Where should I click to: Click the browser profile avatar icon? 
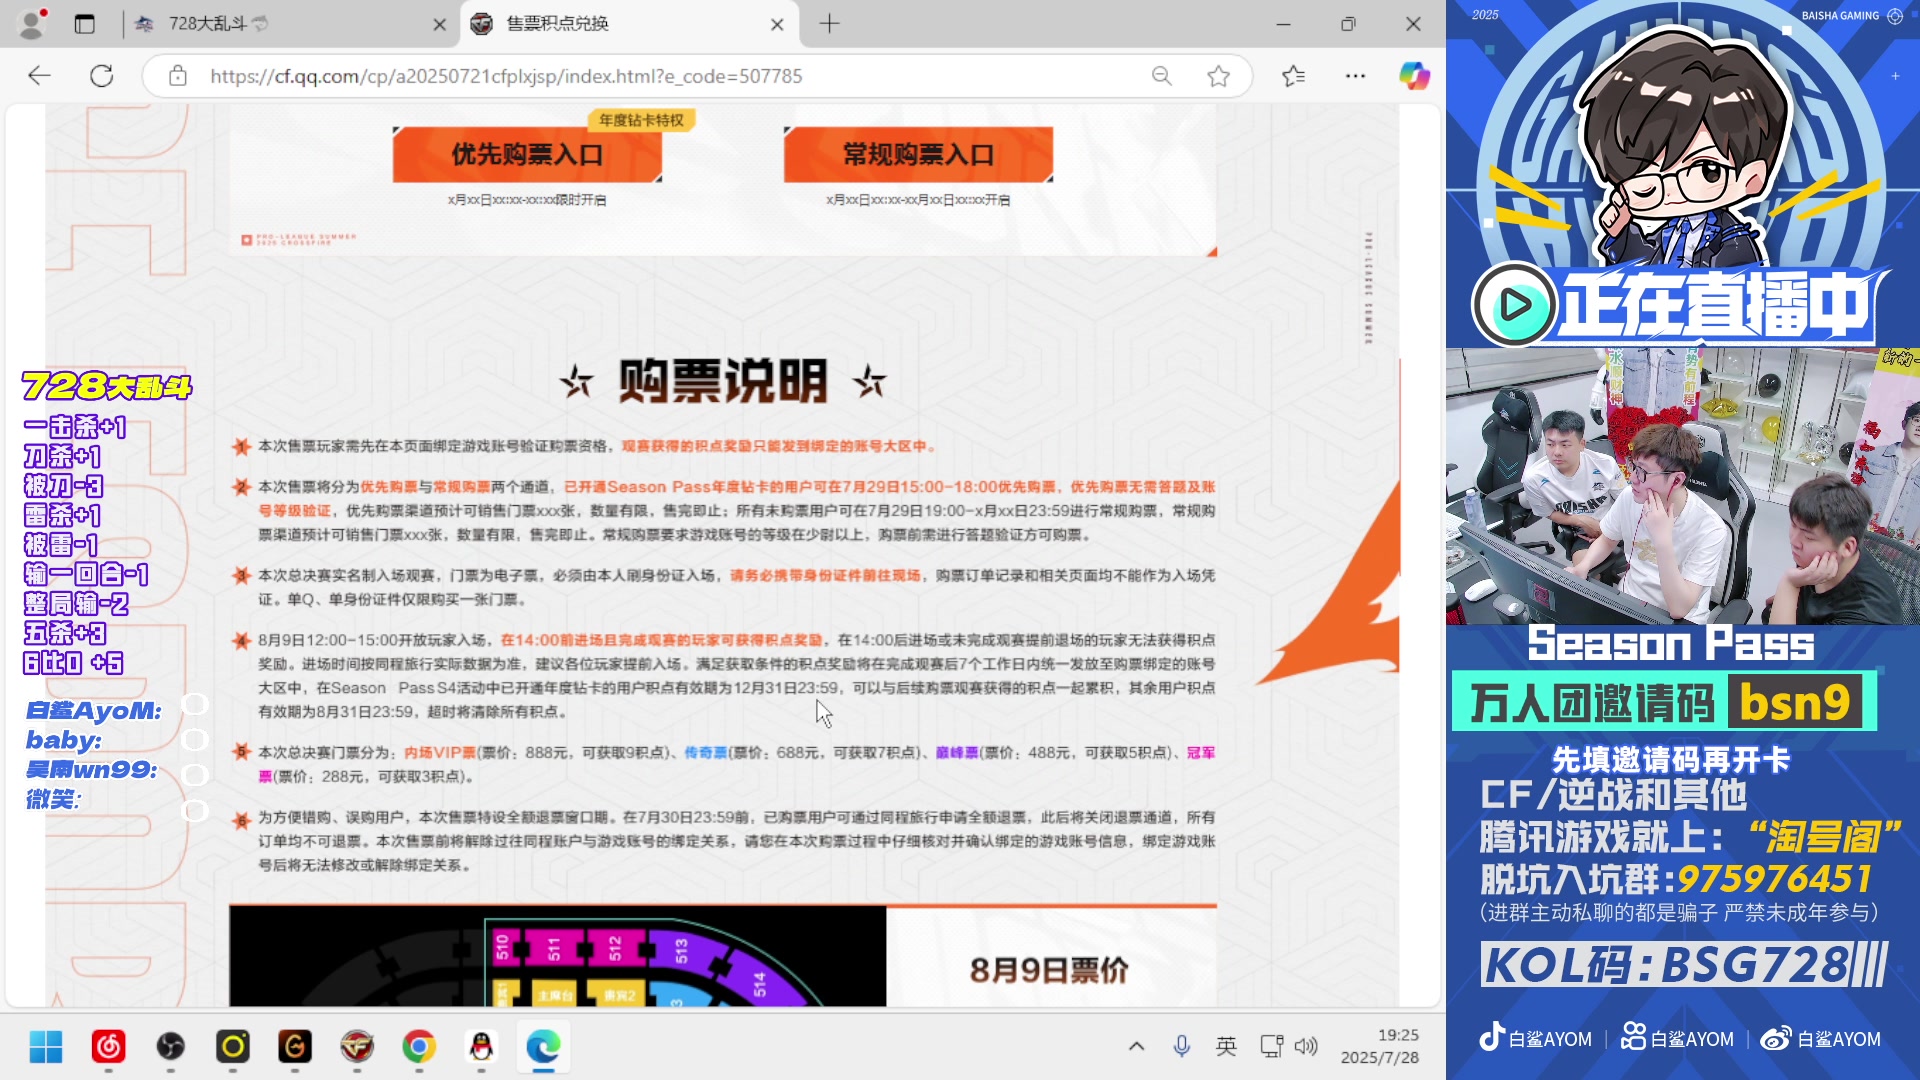click(32, 23)
